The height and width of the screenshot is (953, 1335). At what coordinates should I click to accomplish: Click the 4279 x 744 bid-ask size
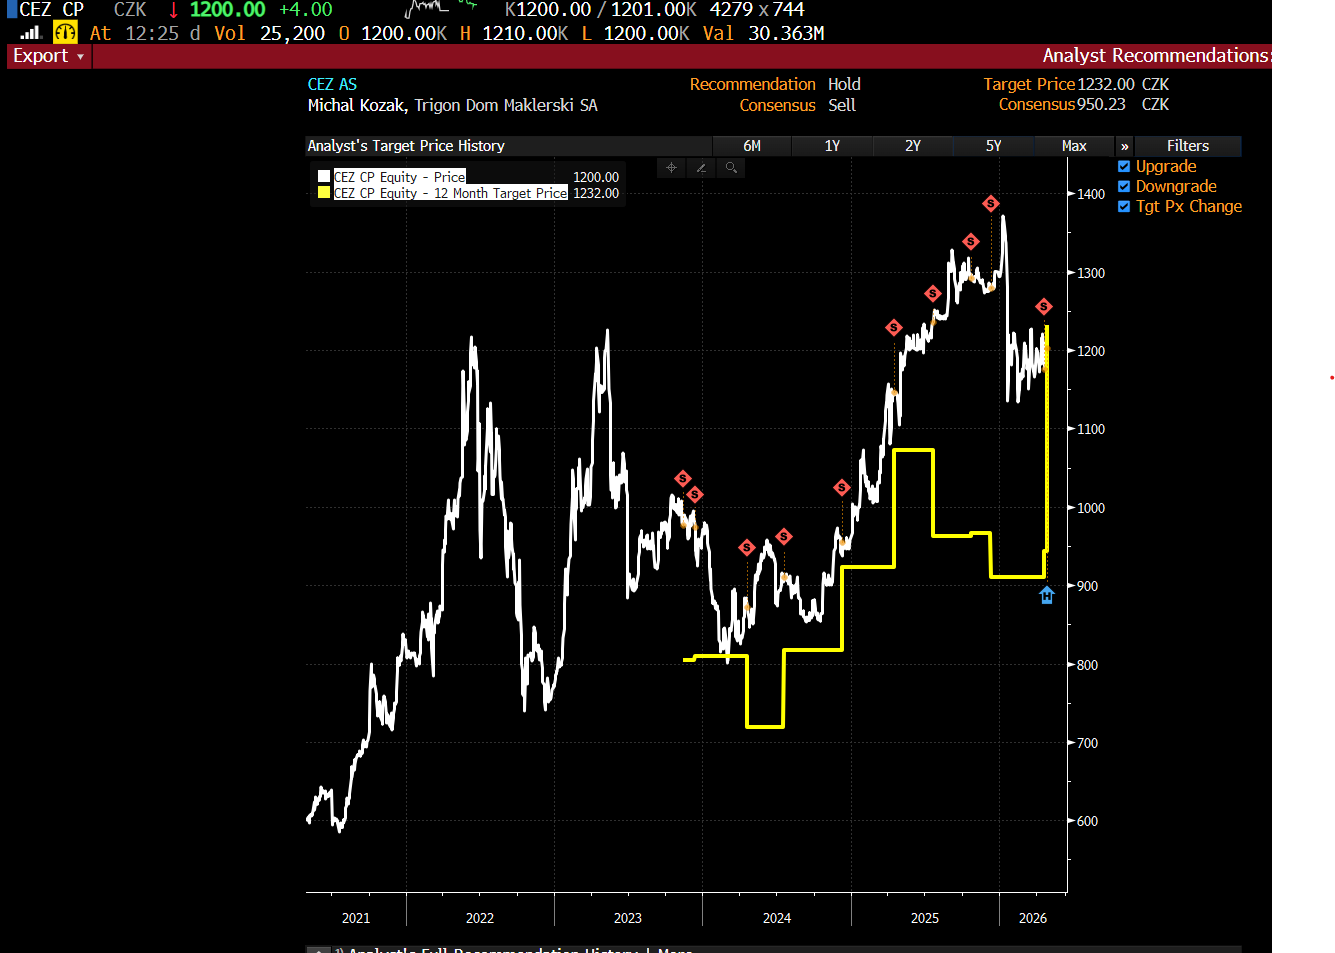(757, 10)
